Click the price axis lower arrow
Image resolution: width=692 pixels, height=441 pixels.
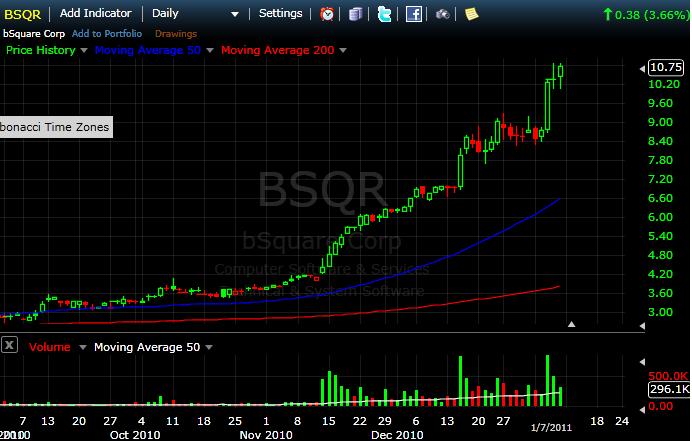[643, 326]
